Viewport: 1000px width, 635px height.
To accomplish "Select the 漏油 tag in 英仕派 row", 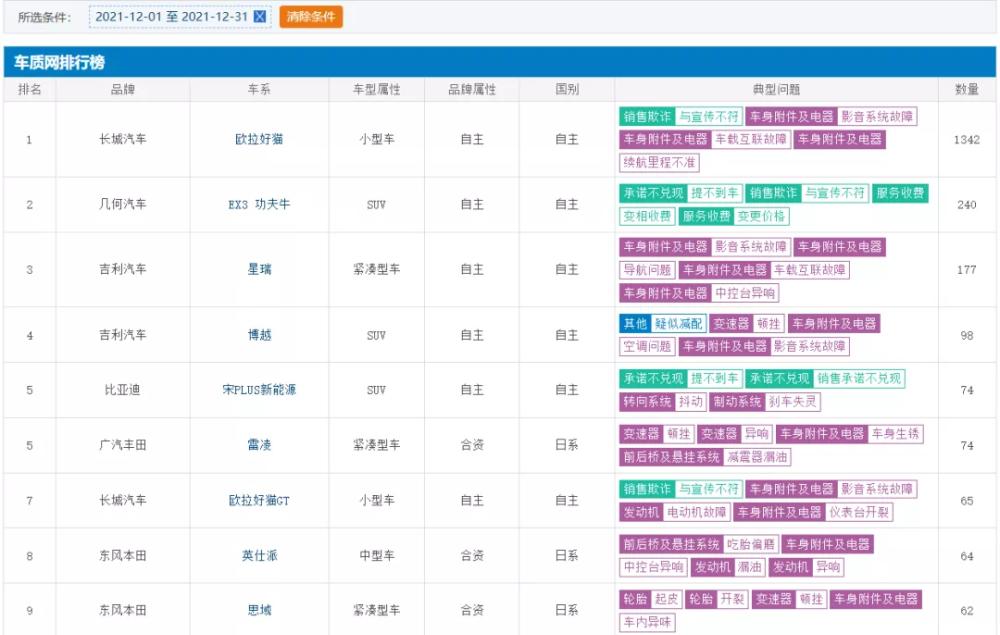I will click(749, 567).
